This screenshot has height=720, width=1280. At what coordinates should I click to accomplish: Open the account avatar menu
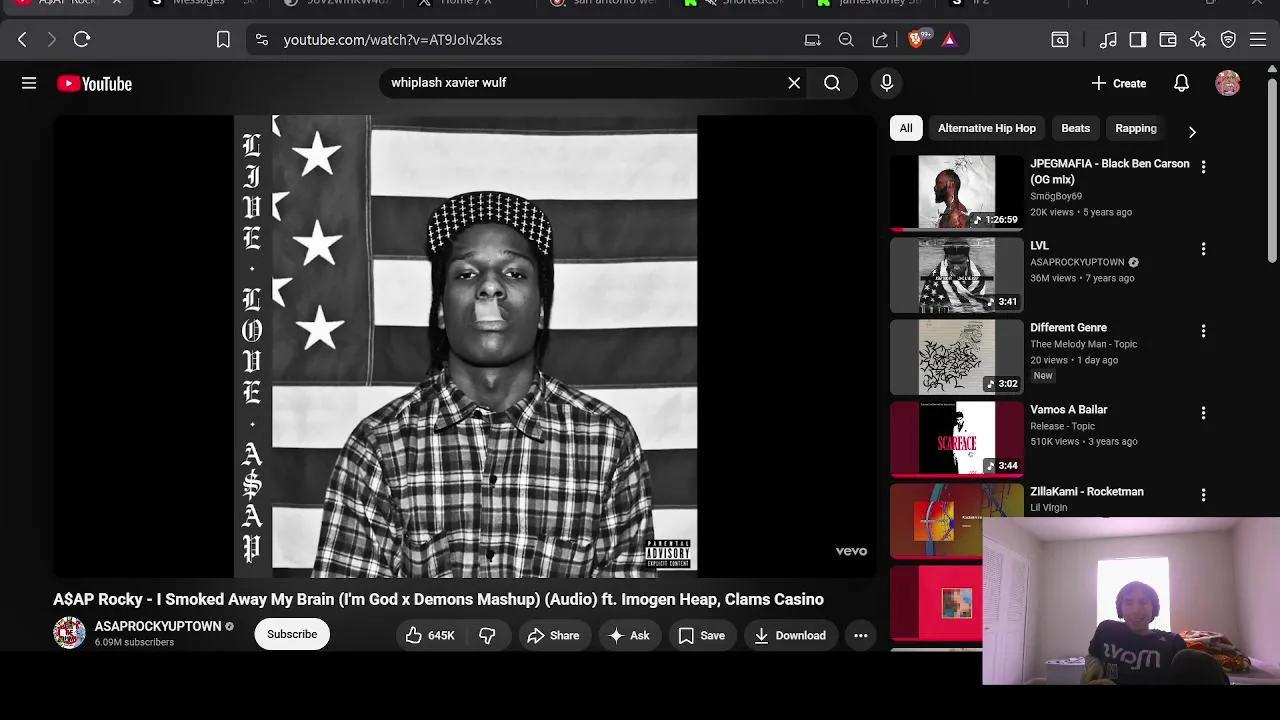(1228, 83)
